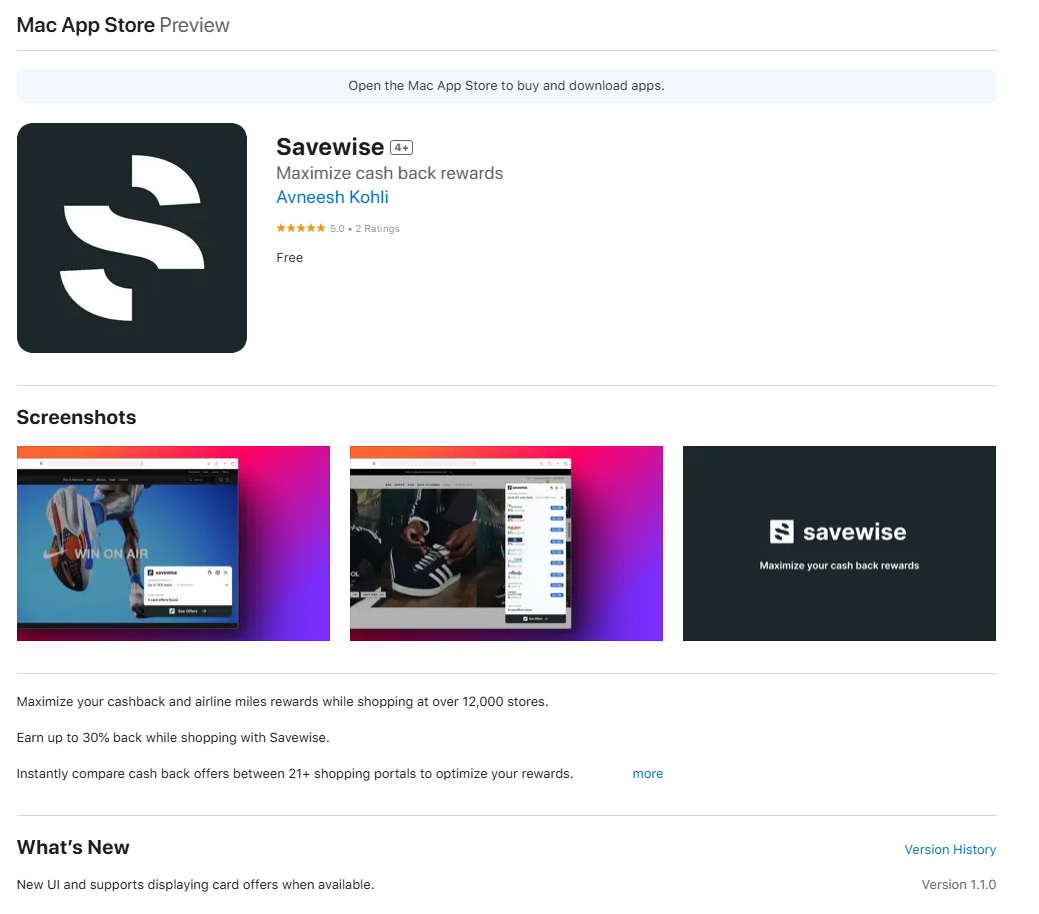Click the 4+ age rating badge
1039x914 pixels.
pyautogui.click(x=402, y=148)
